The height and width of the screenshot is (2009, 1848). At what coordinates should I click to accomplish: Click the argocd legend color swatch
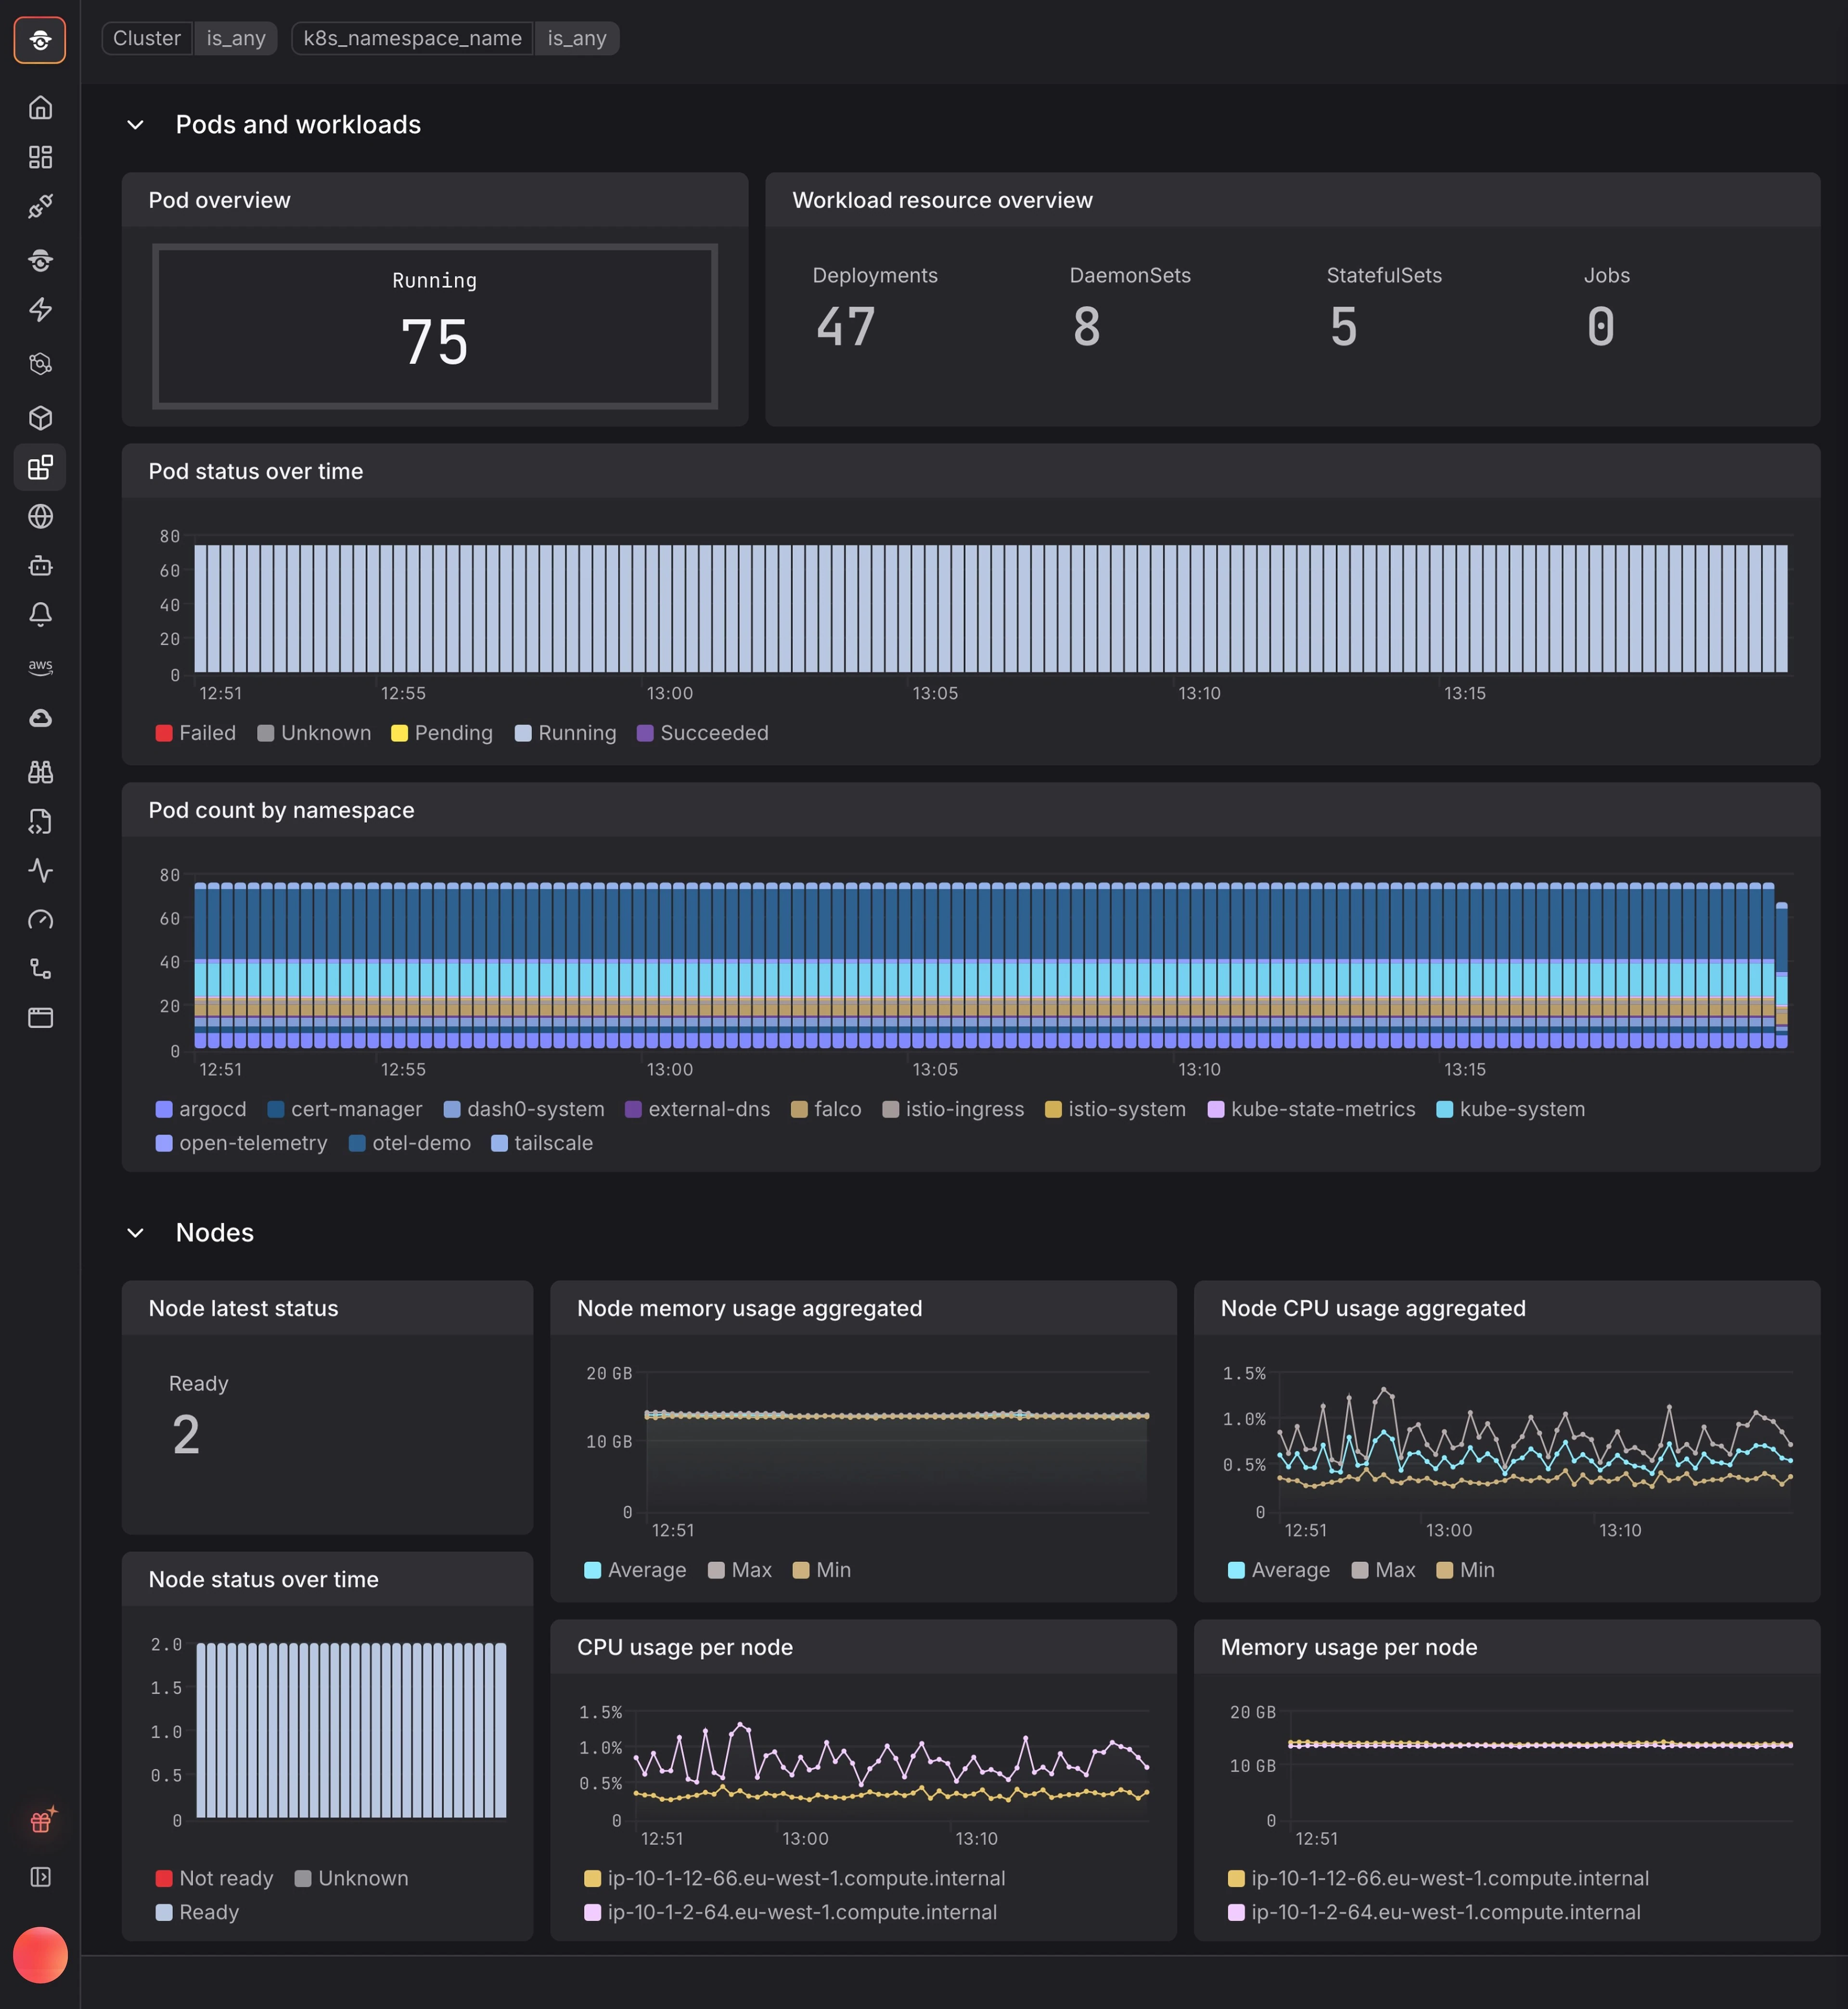coord(164,1109)
